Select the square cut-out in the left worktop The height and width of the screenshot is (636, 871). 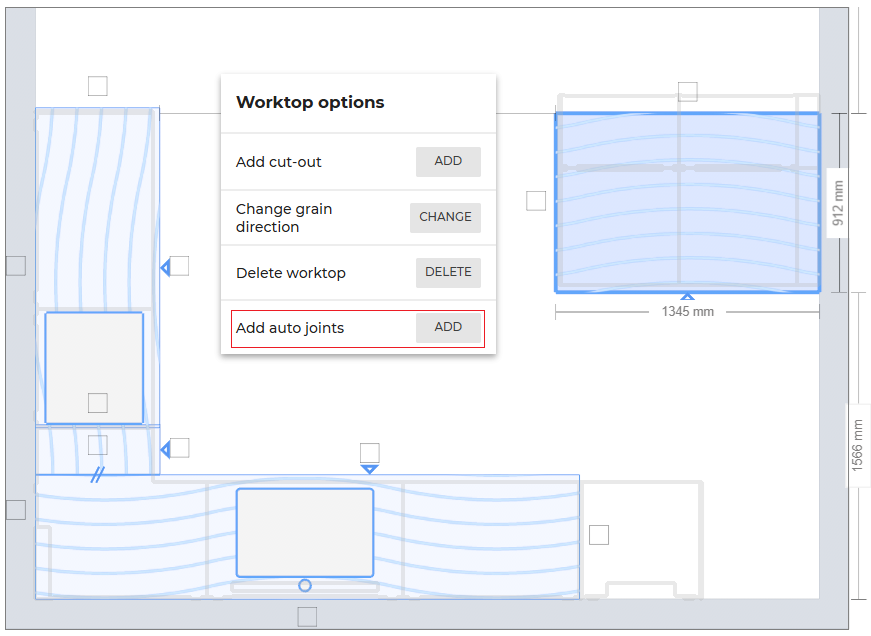(x=94, y=366)
